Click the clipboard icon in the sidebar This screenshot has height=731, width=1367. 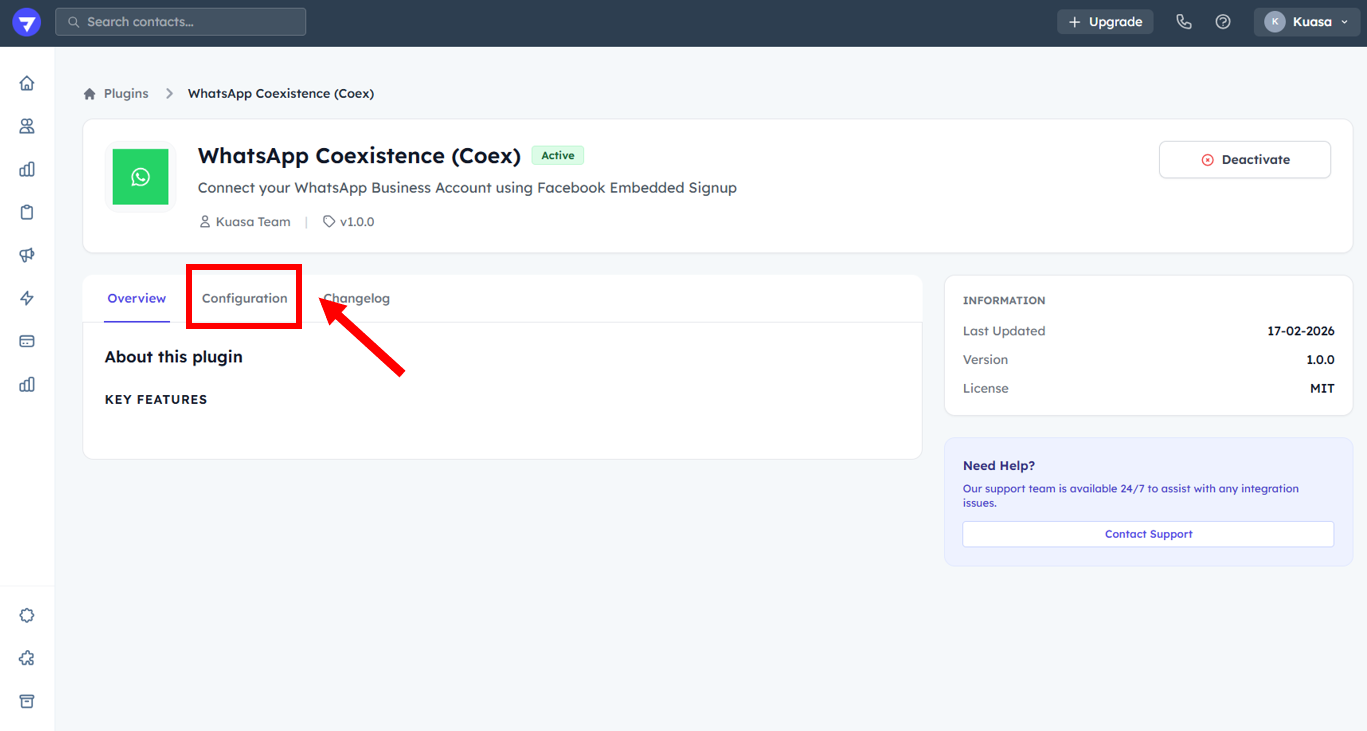[x=27, y=212]
